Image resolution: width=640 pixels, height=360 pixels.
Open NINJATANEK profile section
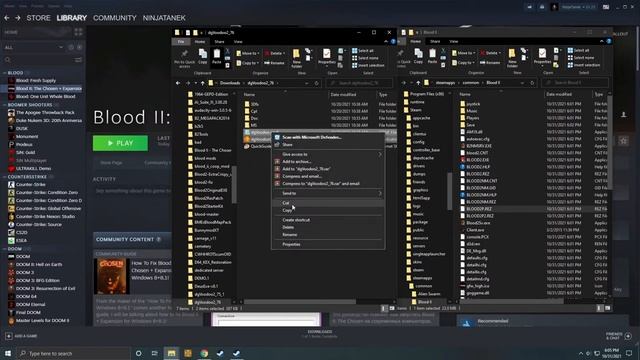pos(164,18)
